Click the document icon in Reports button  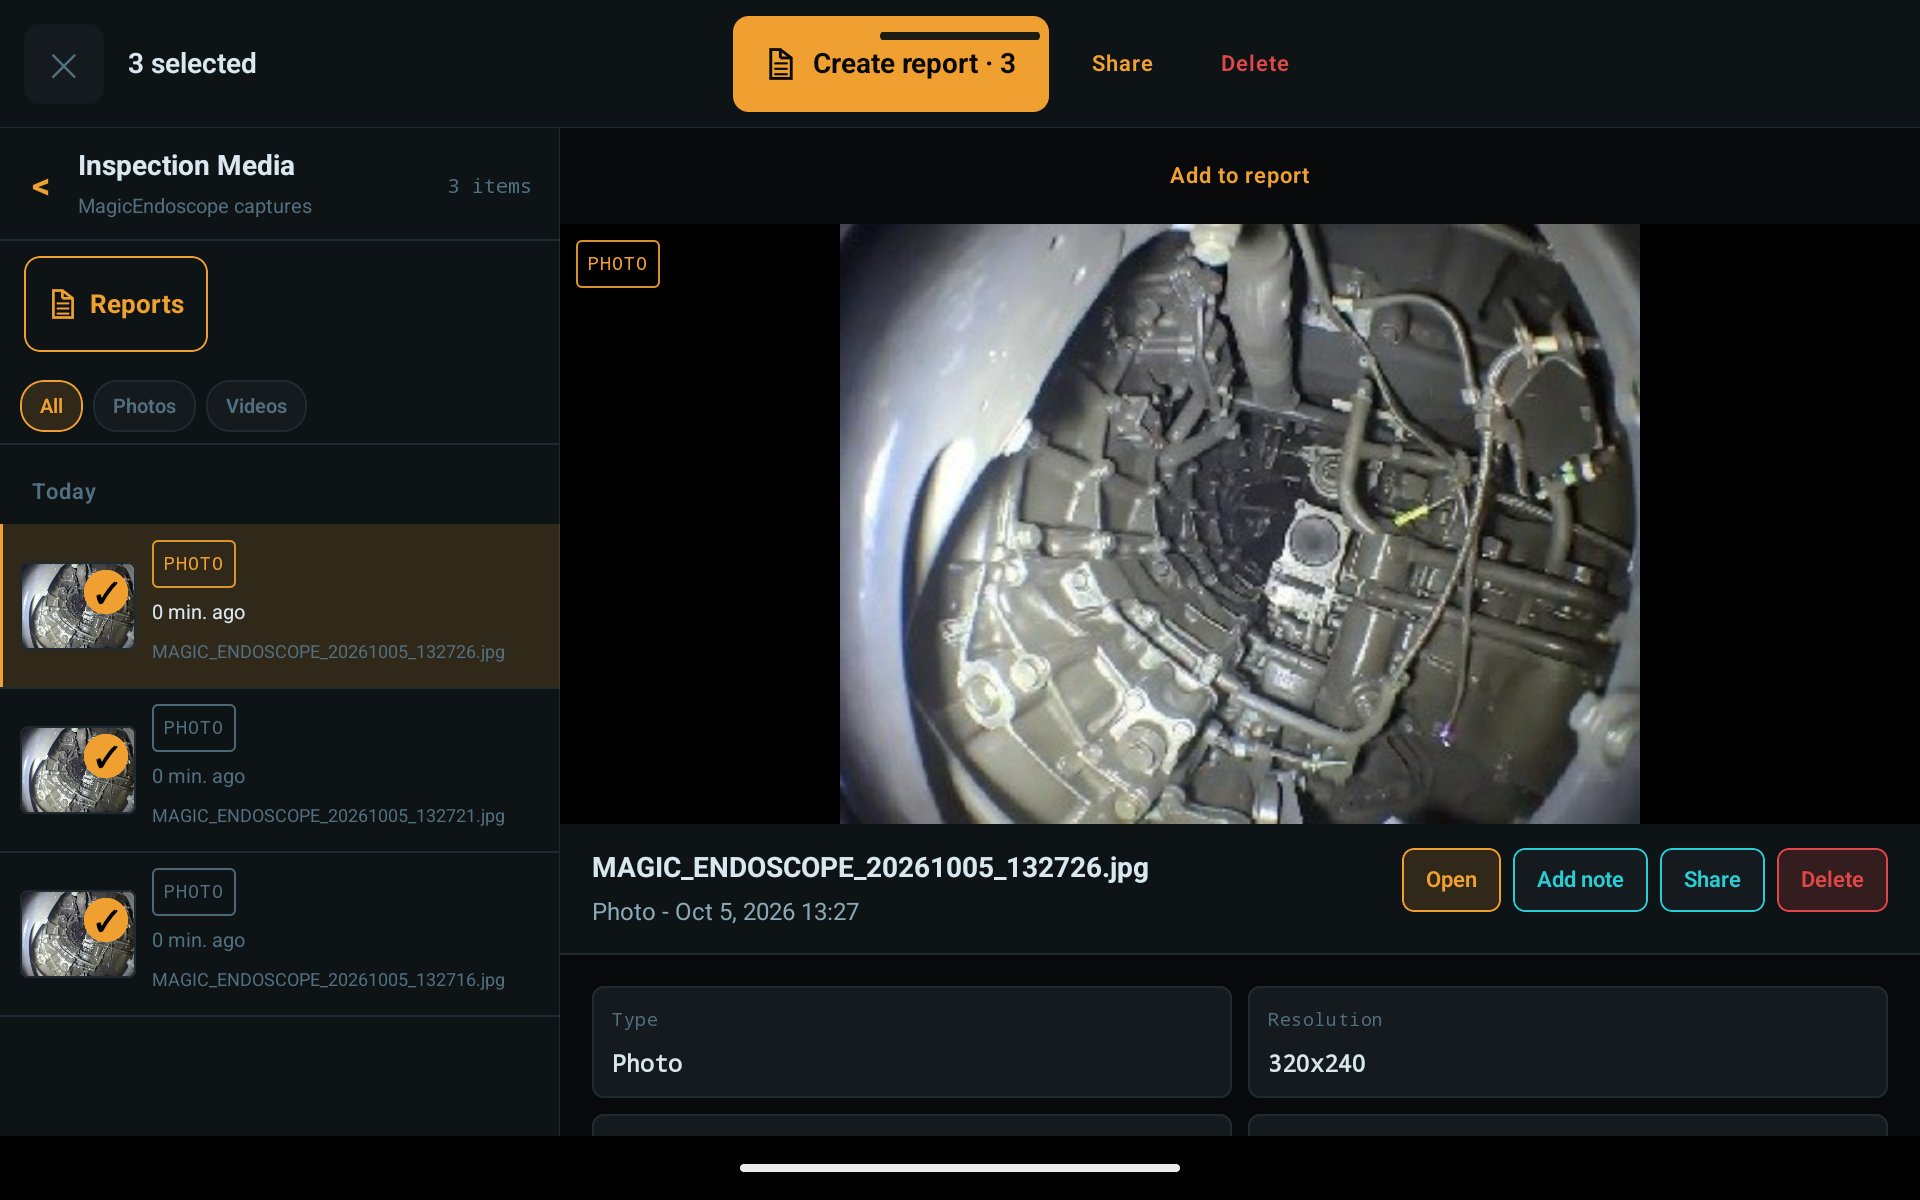tap(63, 304)
